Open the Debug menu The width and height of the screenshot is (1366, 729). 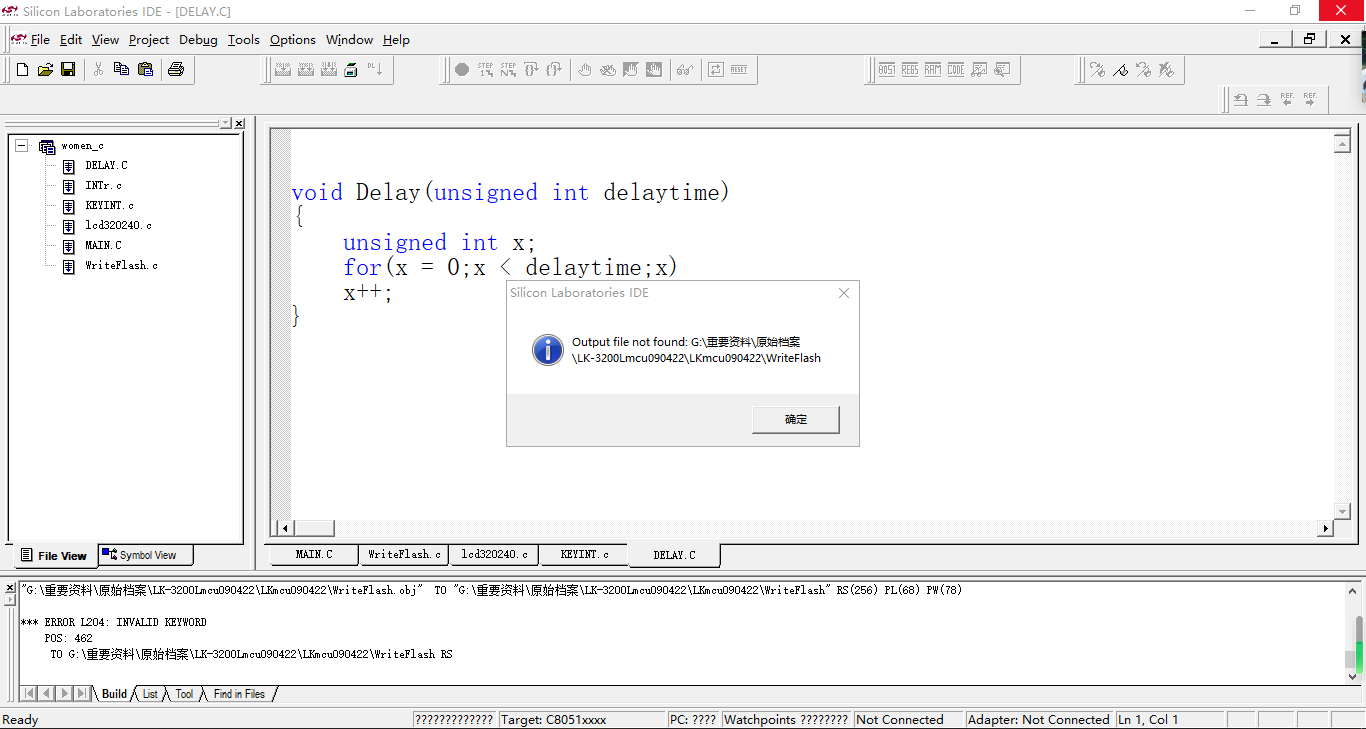pyautogui.click(x=198, y=40)
